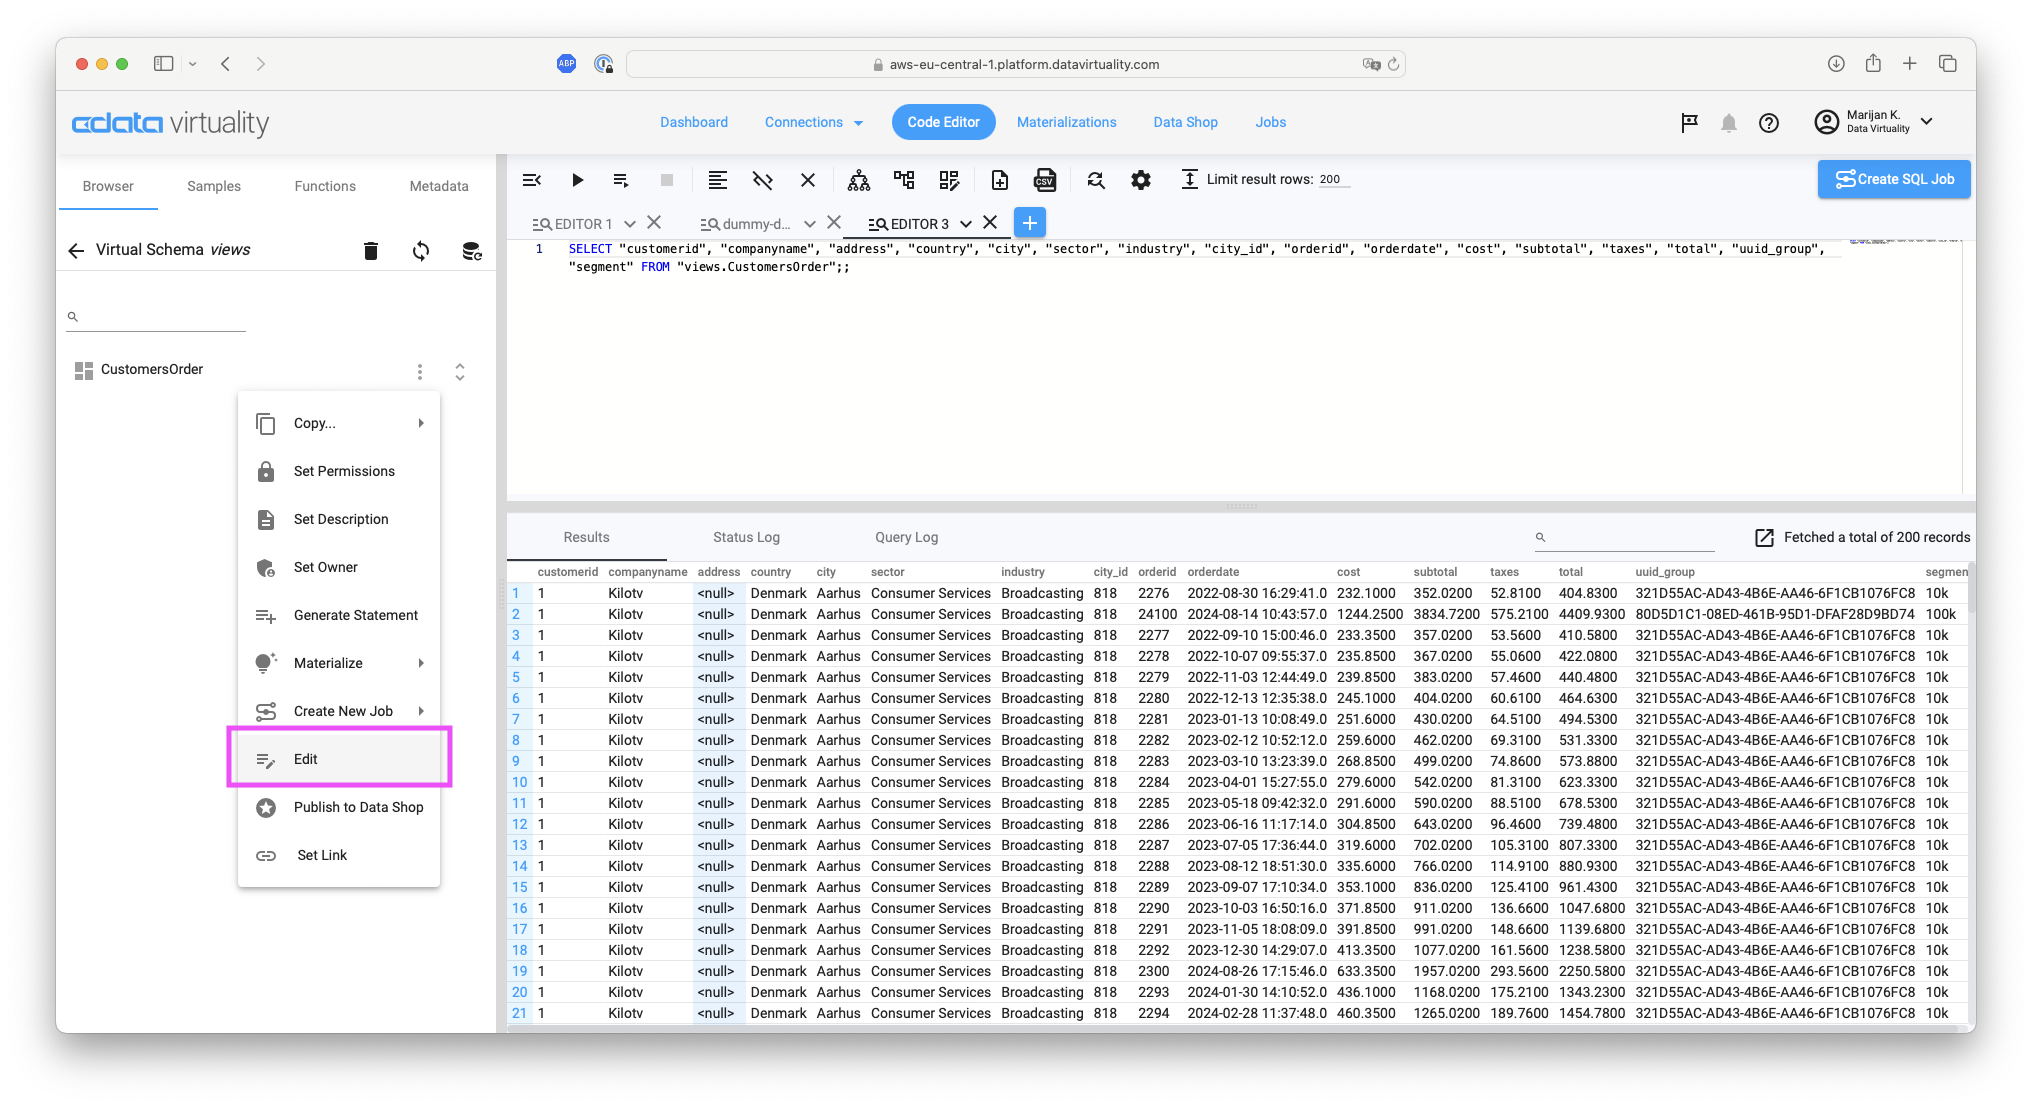Select Publish to Data Shop

coord(357,807)
